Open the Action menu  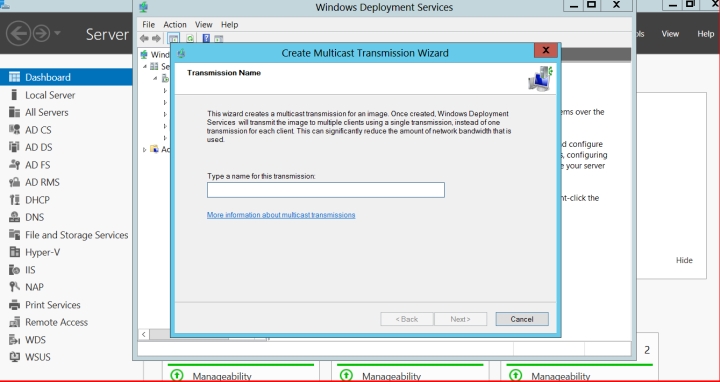coord(175,25)
